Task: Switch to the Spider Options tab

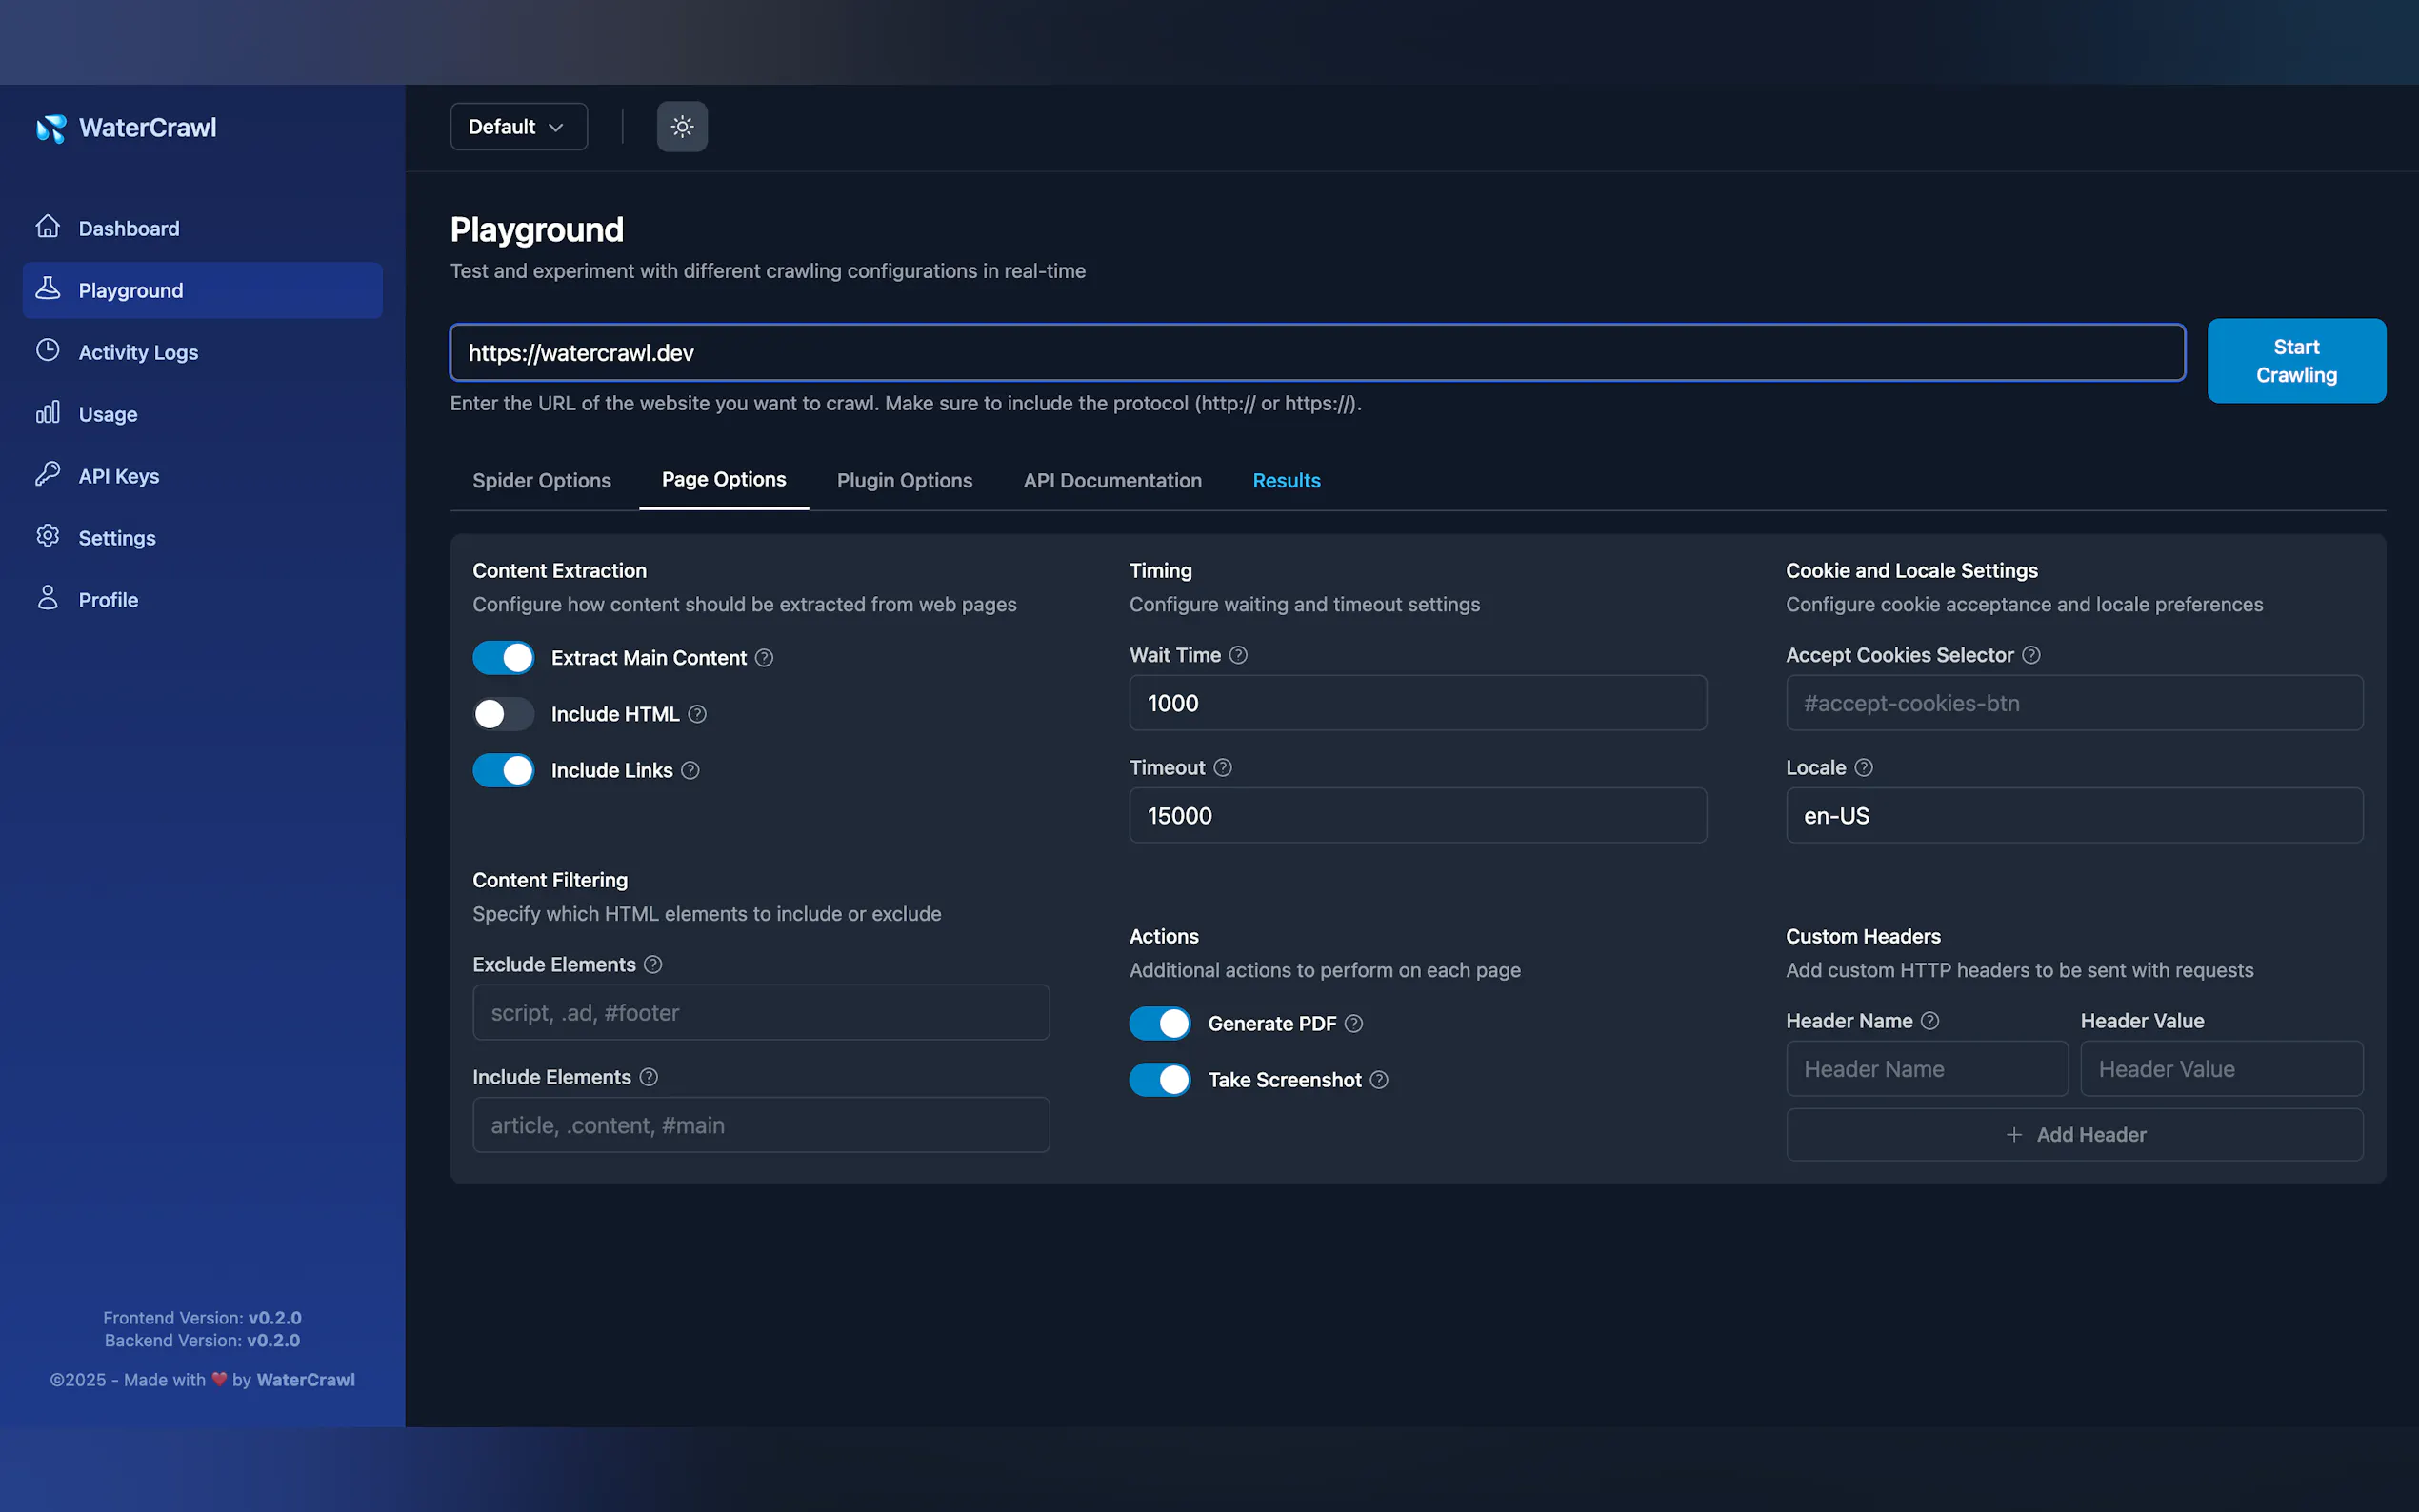Action: pos(541,481)
